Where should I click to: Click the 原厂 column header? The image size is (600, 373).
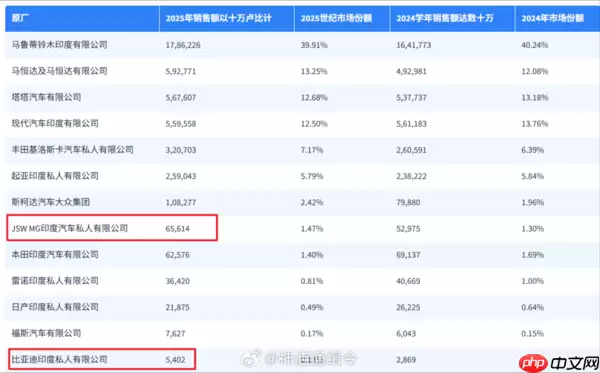20,18
